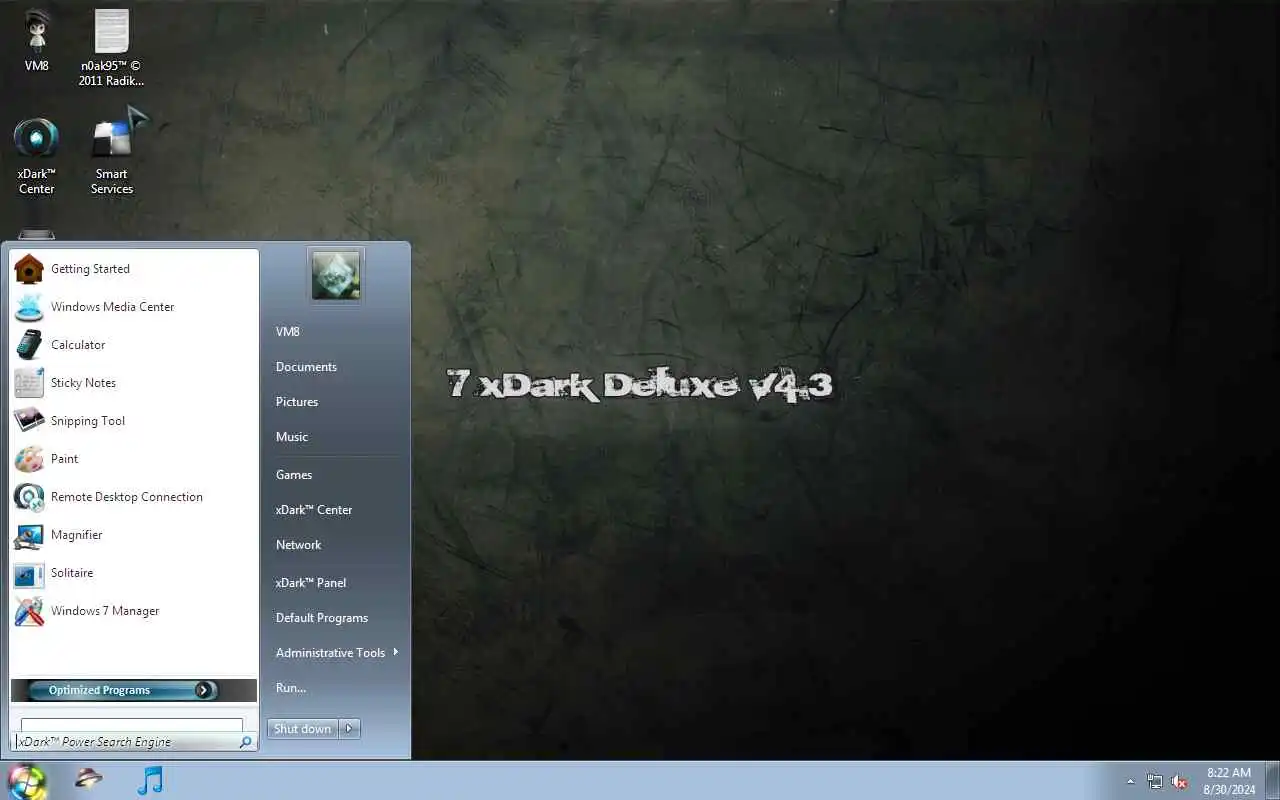Show hidden tray icons arrow
The height and width of the screenshot is (800, 1280).
[x=1131, y=781]
